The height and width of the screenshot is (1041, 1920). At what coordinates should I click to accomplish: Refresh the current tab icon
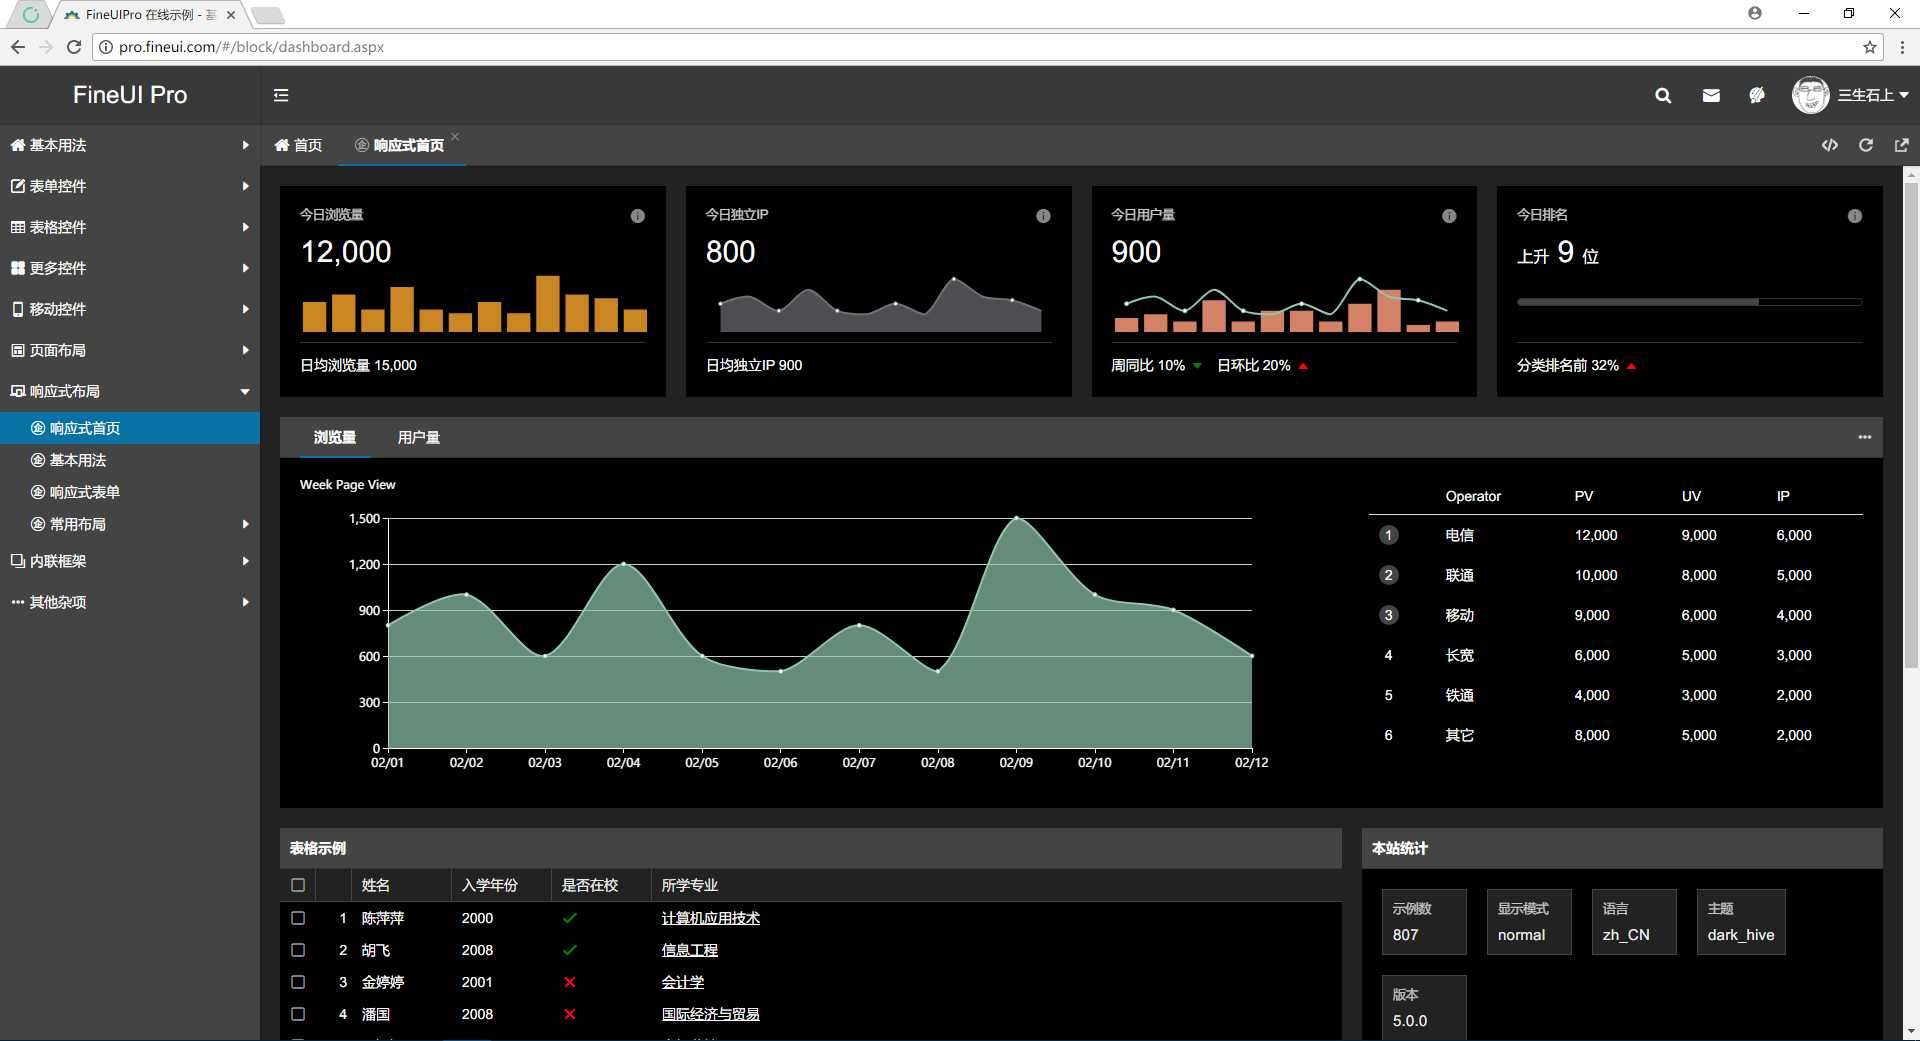point(1866,145)
